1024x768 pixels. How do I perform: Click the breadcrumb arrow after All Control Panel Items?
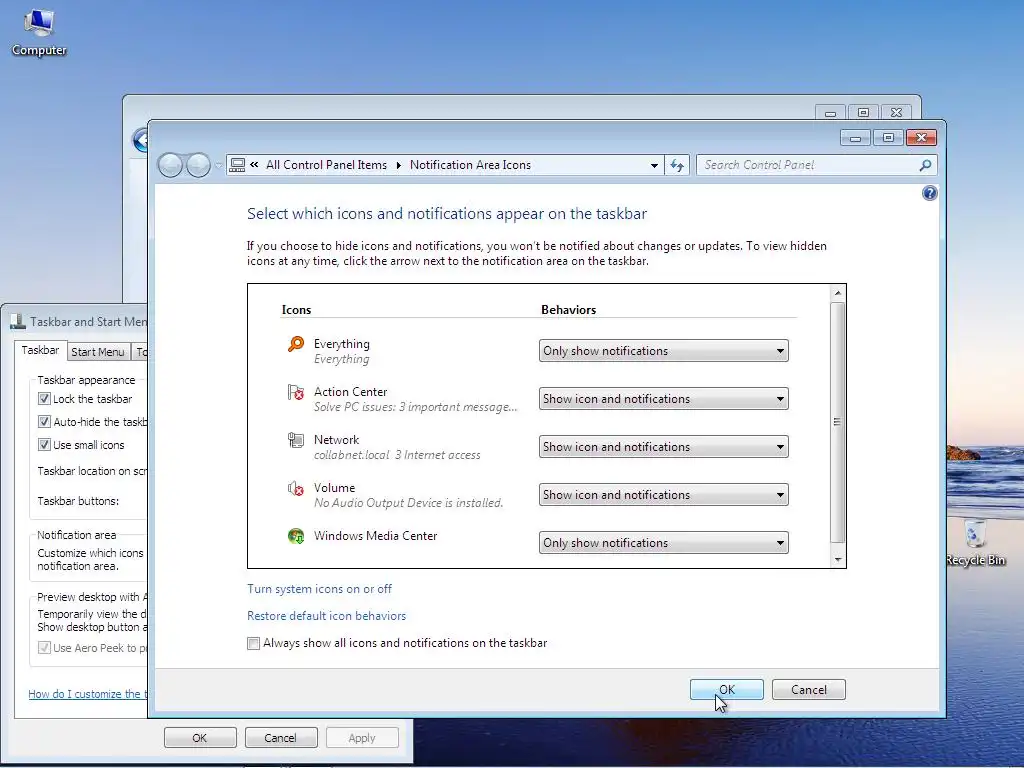click(x=398, y=165)
